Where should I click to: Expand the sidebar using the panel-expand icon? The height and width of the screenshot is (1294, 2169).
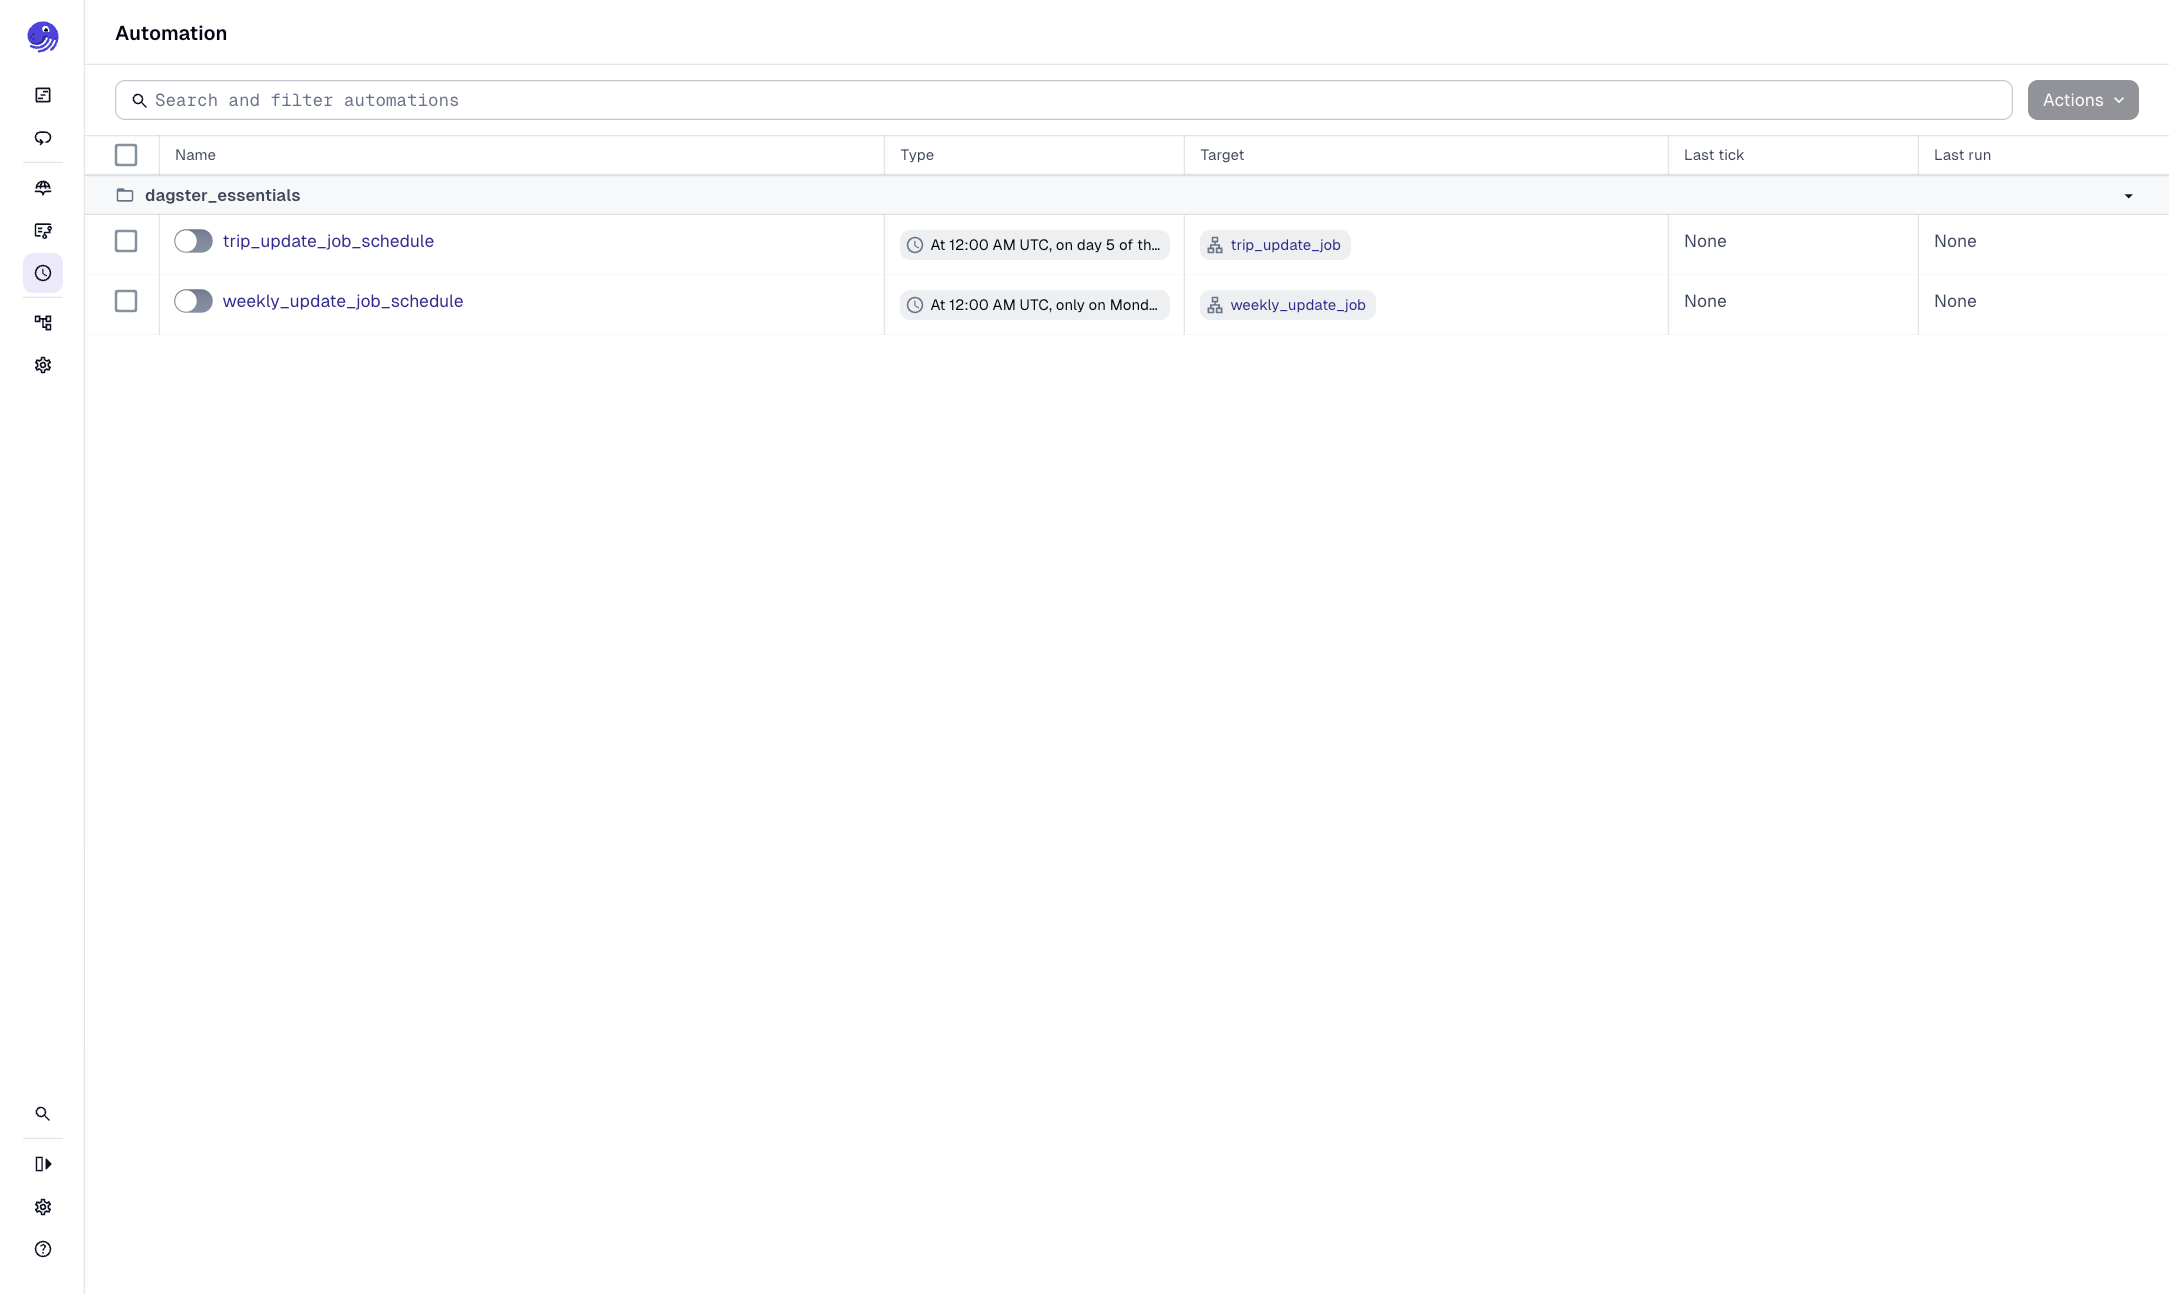tap(43, 1163)
